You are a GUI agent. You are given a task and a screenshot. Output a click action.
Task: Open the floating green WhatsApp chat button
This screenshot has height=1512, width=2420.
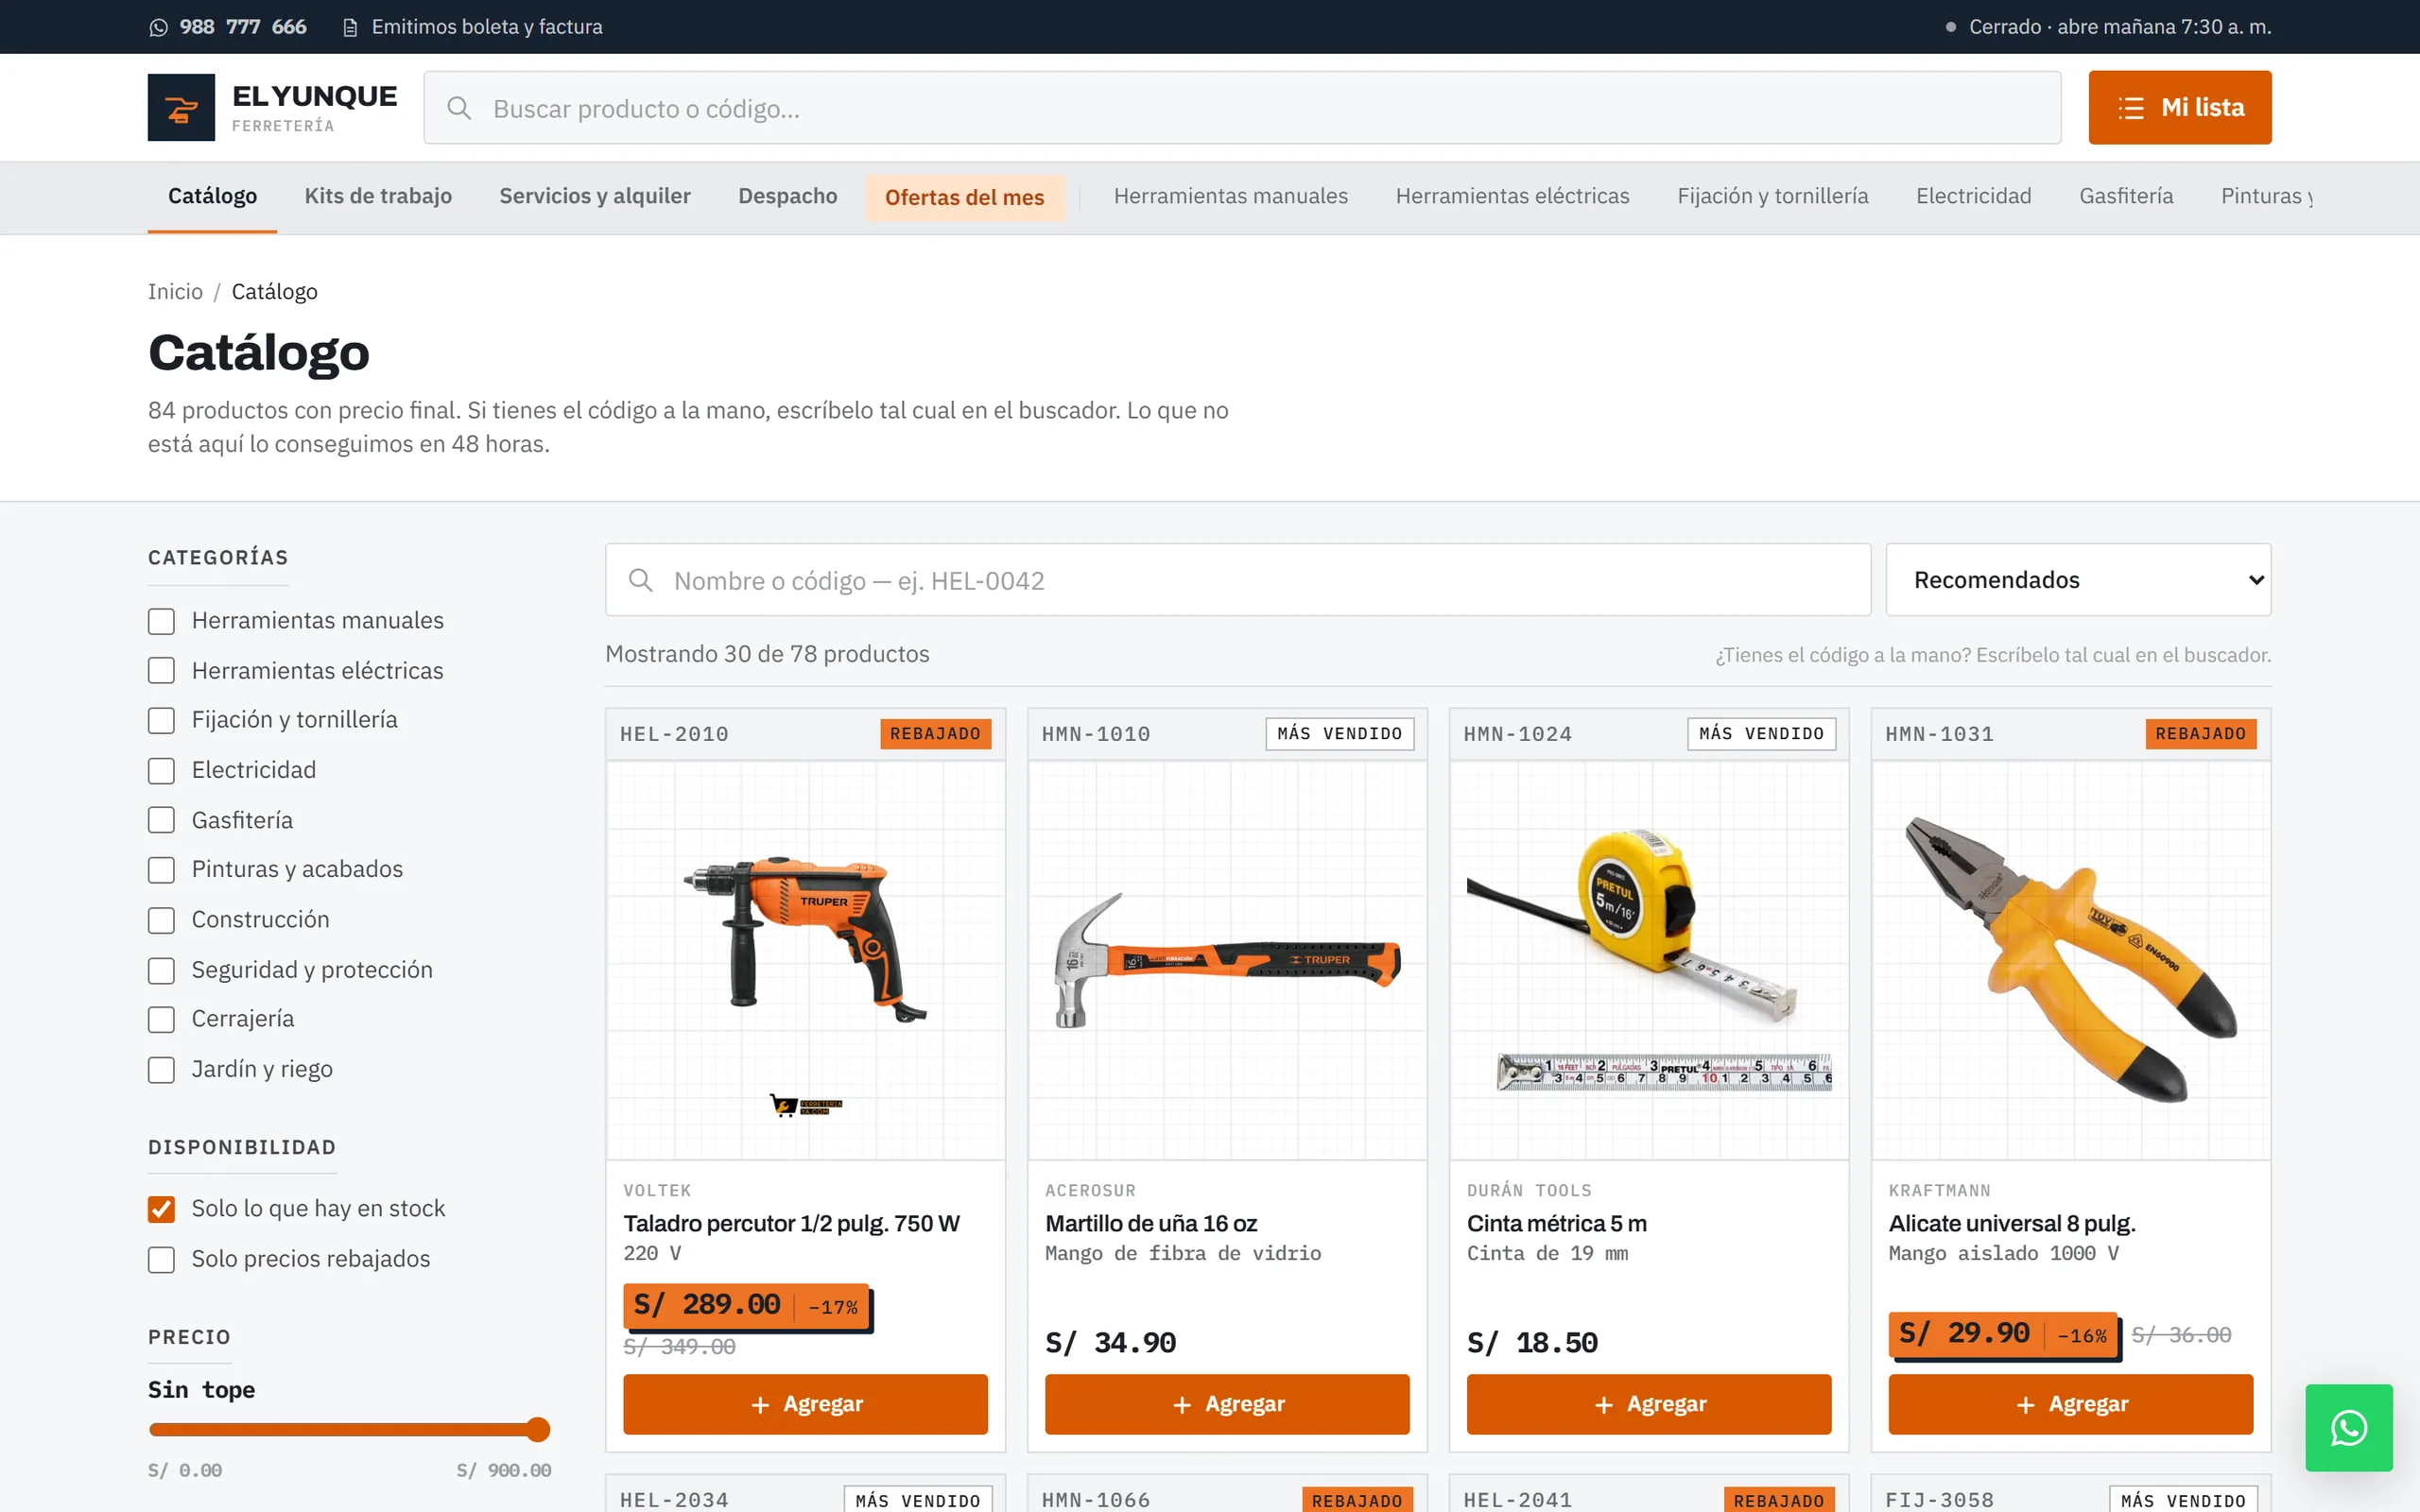click(2349, 1427)
